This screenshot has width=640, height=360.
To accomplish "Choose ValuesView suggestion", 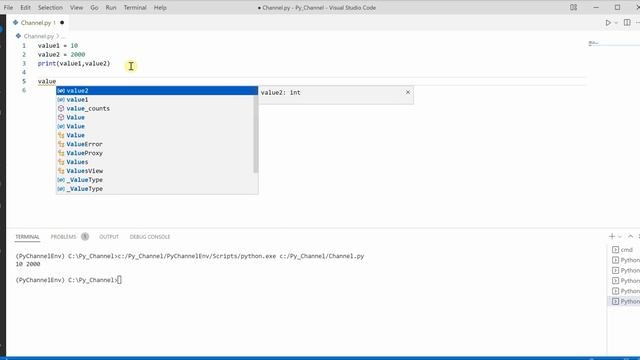I will tap(155, 171).
